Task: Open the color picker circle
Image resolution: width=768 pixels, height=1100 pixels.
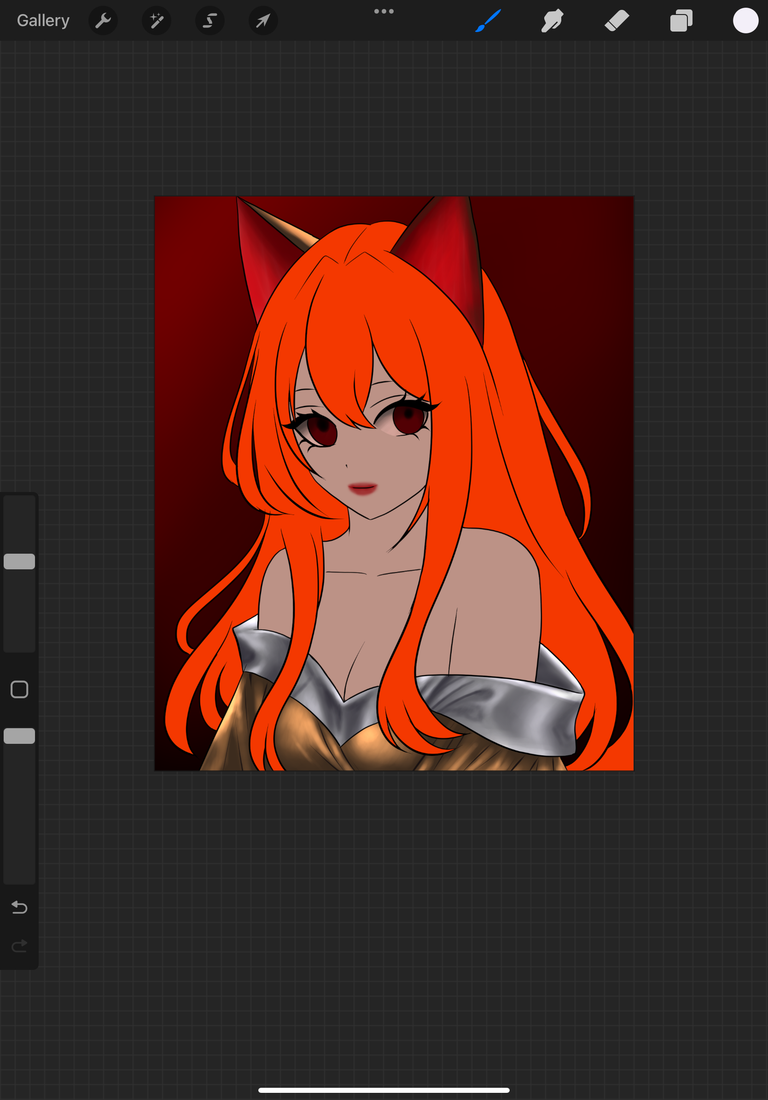Action: point(746,21)
